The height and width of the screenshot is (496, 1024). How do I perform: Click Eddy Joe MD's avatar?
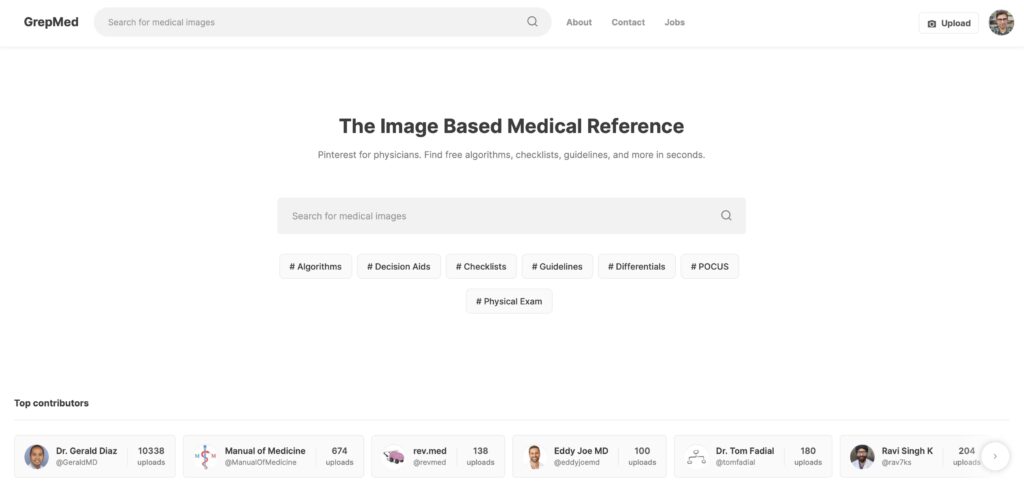point(534,457)
